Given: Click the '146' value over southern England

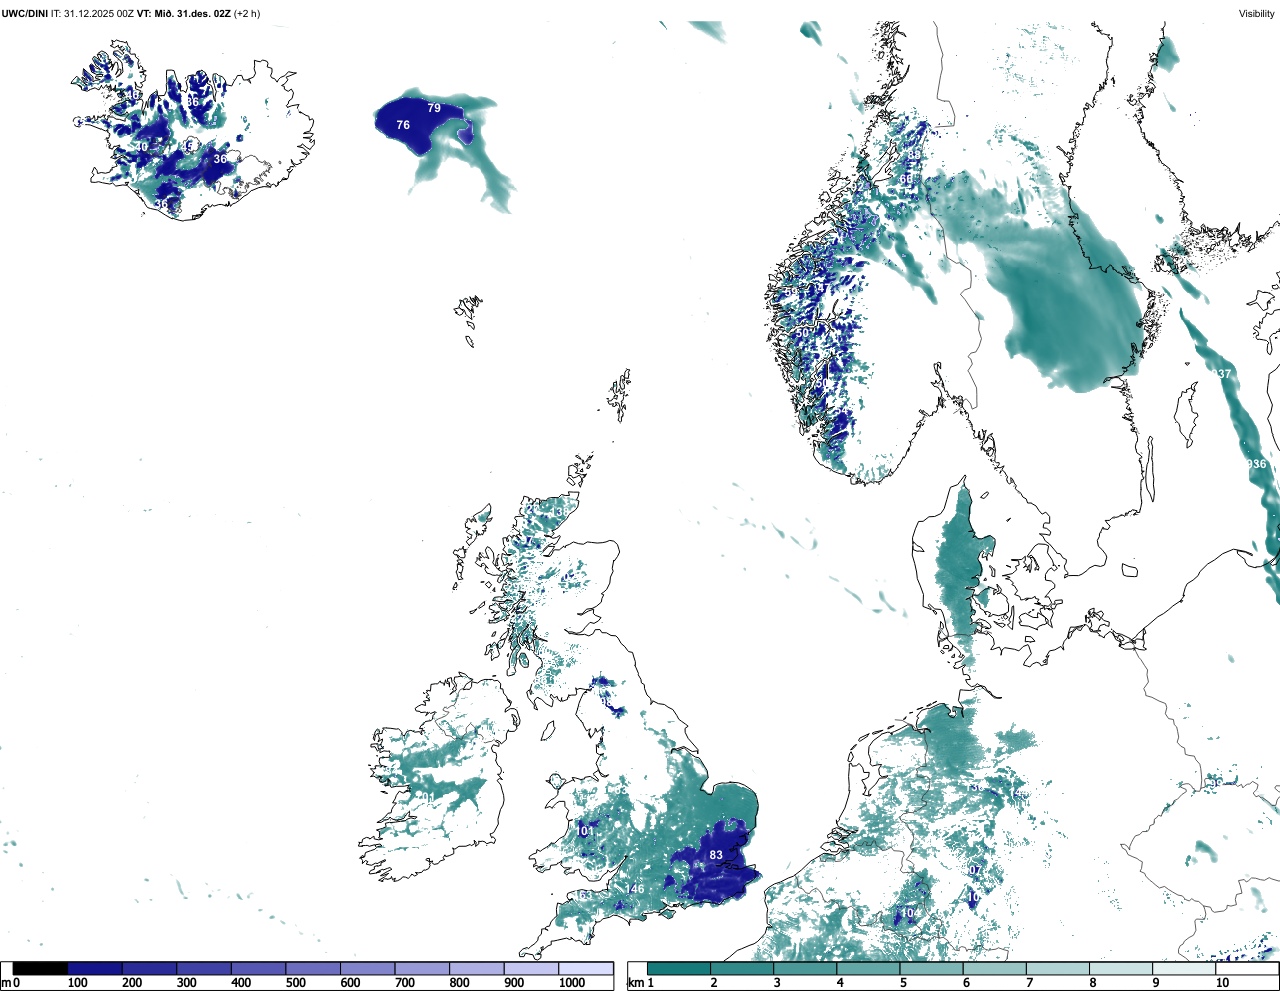Looking at the screenshot, I should coord(635,889).
